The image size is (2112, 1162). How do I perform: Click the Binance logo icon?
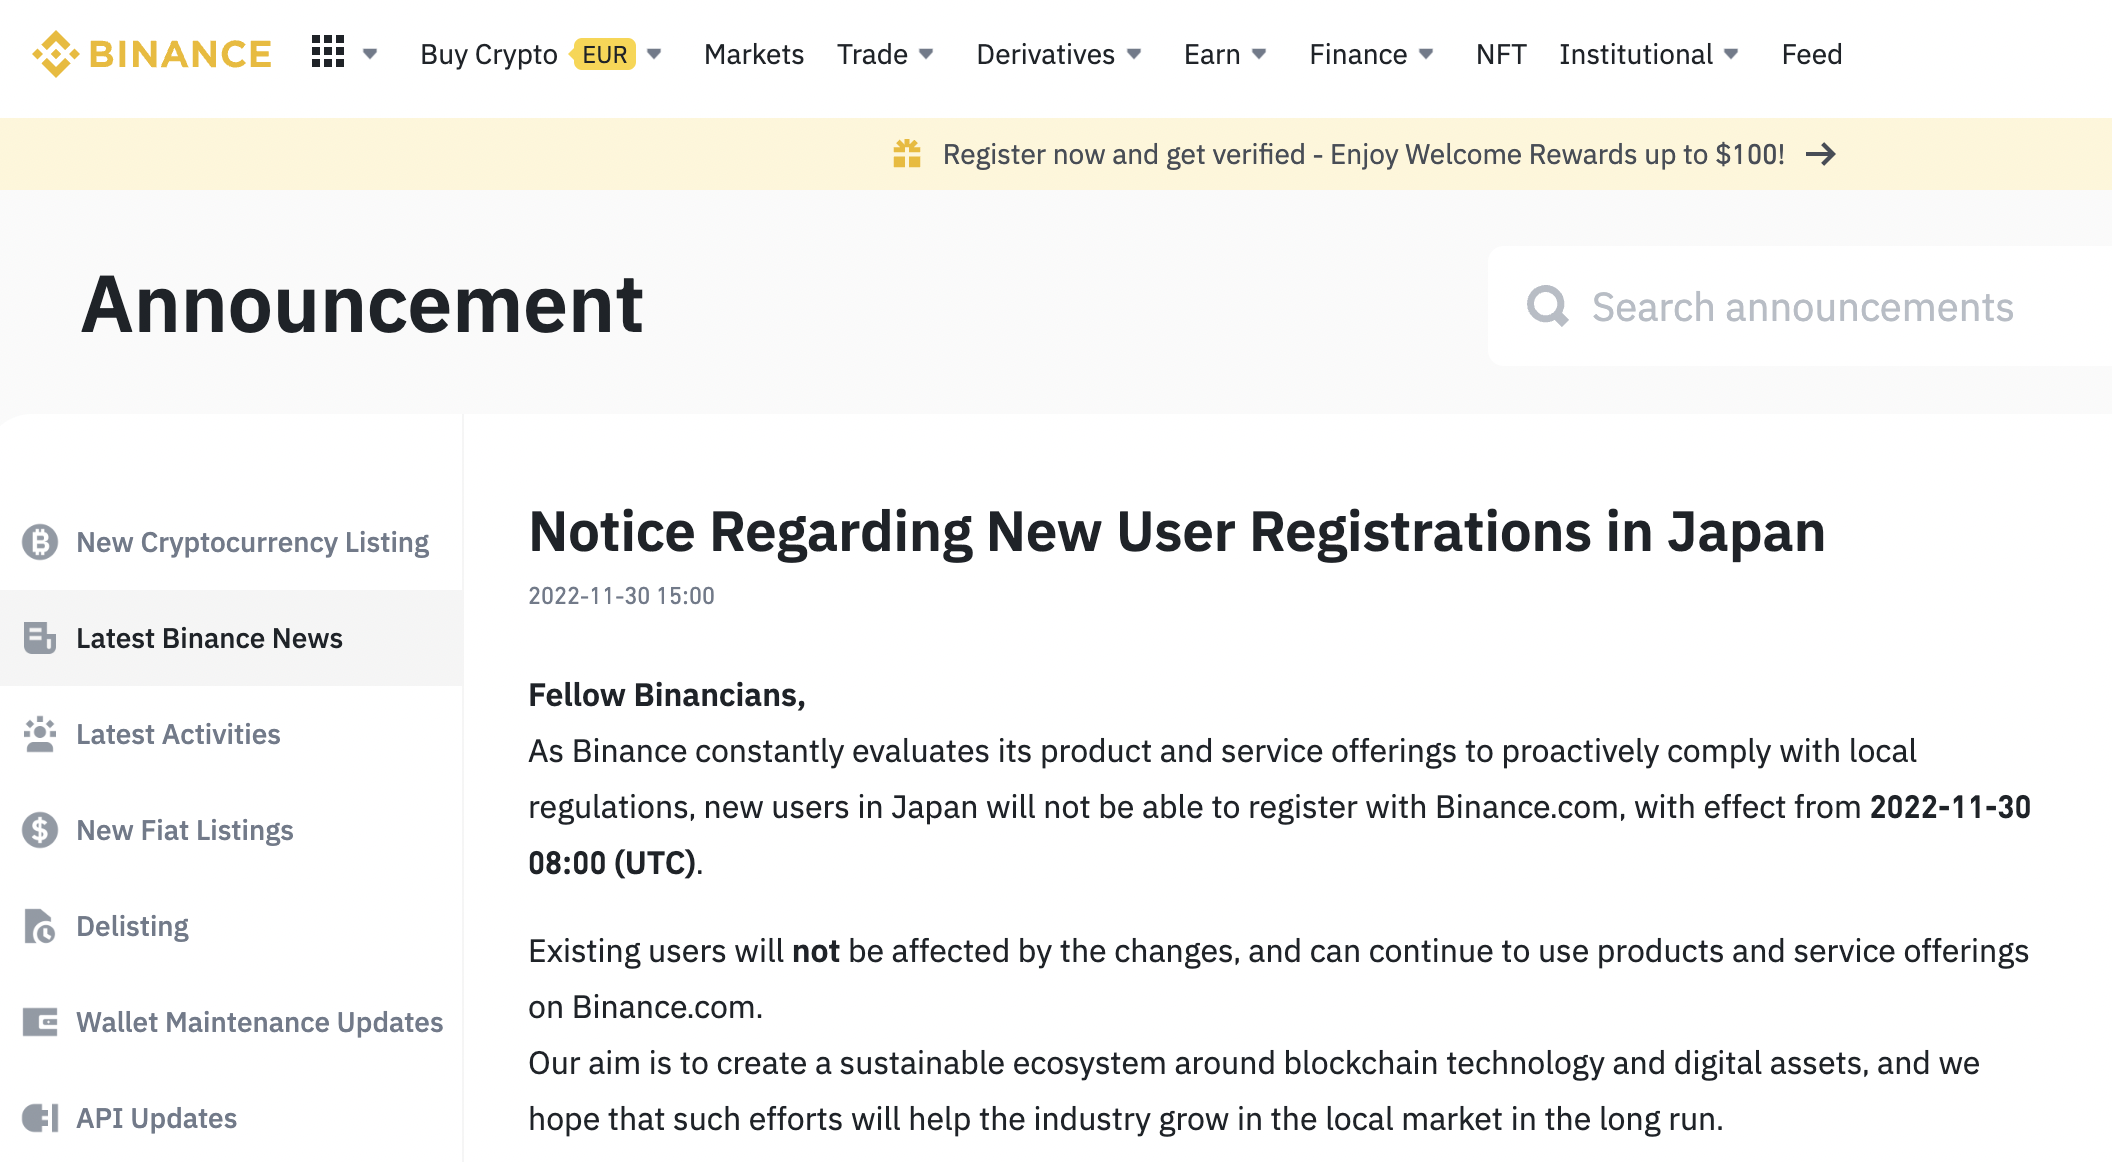pyautogui.click(x=55, y=54)
